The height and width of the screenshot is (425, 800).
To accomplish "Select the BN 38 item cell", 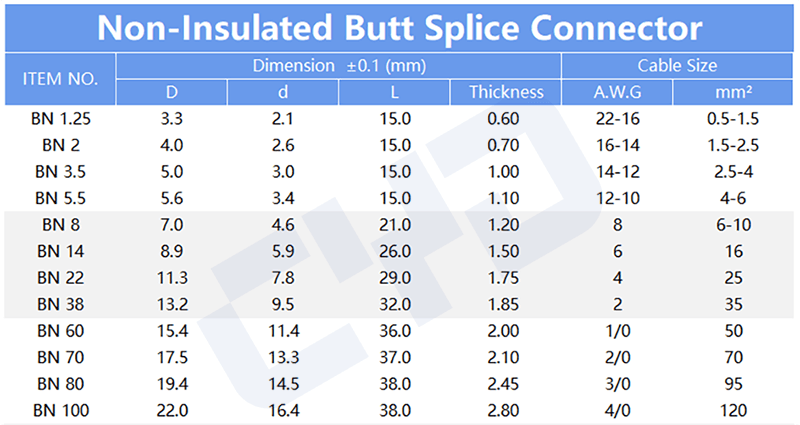I will 60,303.
